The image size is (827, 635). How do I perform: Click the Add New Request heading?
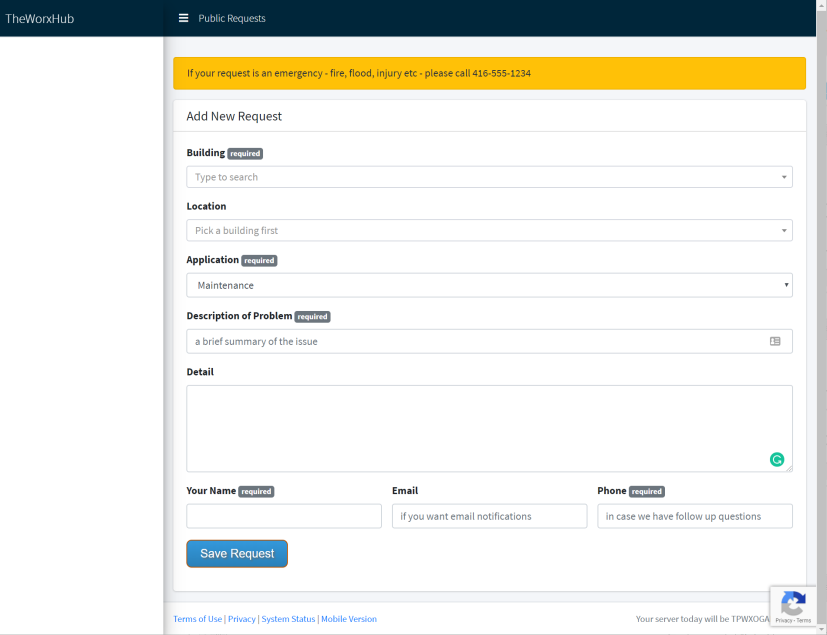(234, 116)
